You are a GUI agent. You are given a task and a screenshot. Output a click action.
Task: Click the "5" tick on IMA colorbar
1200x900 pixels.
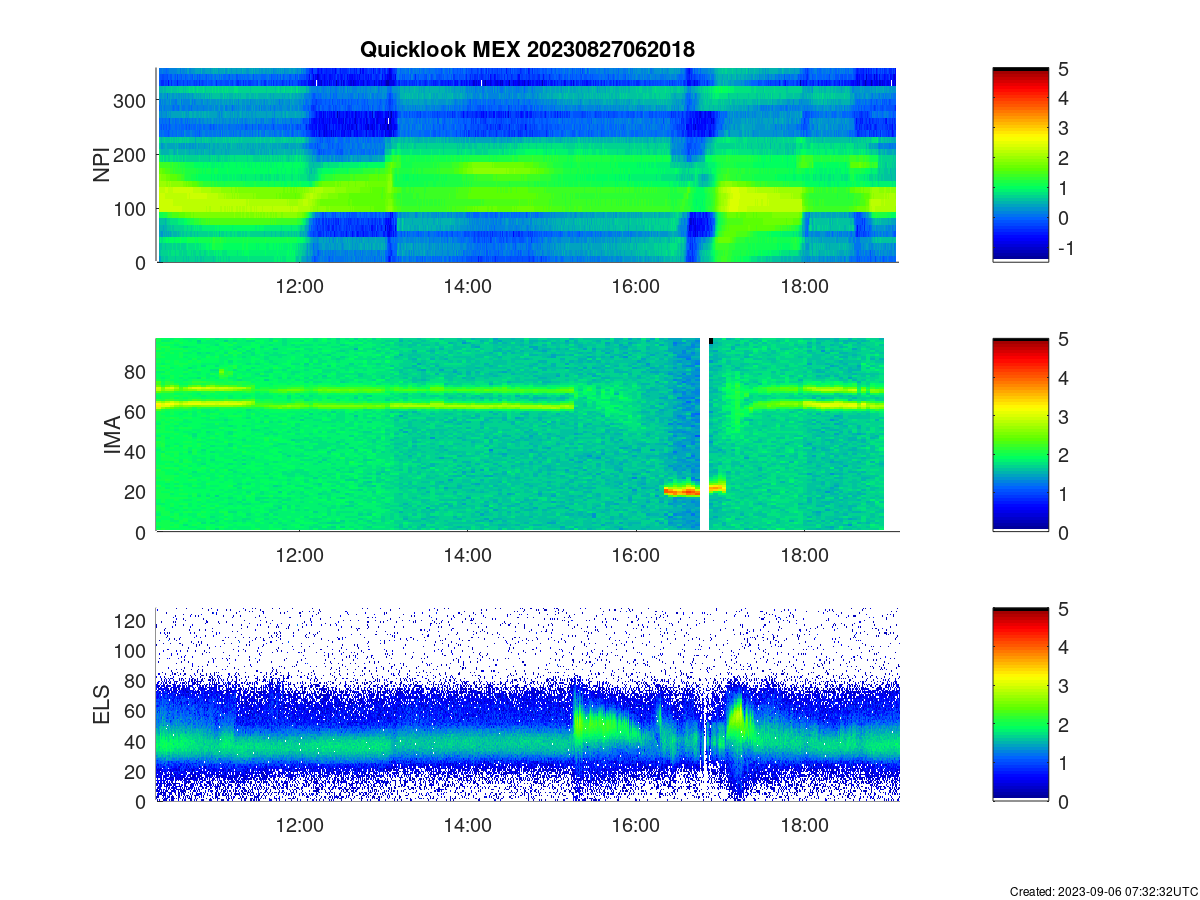click(1063, 339)
